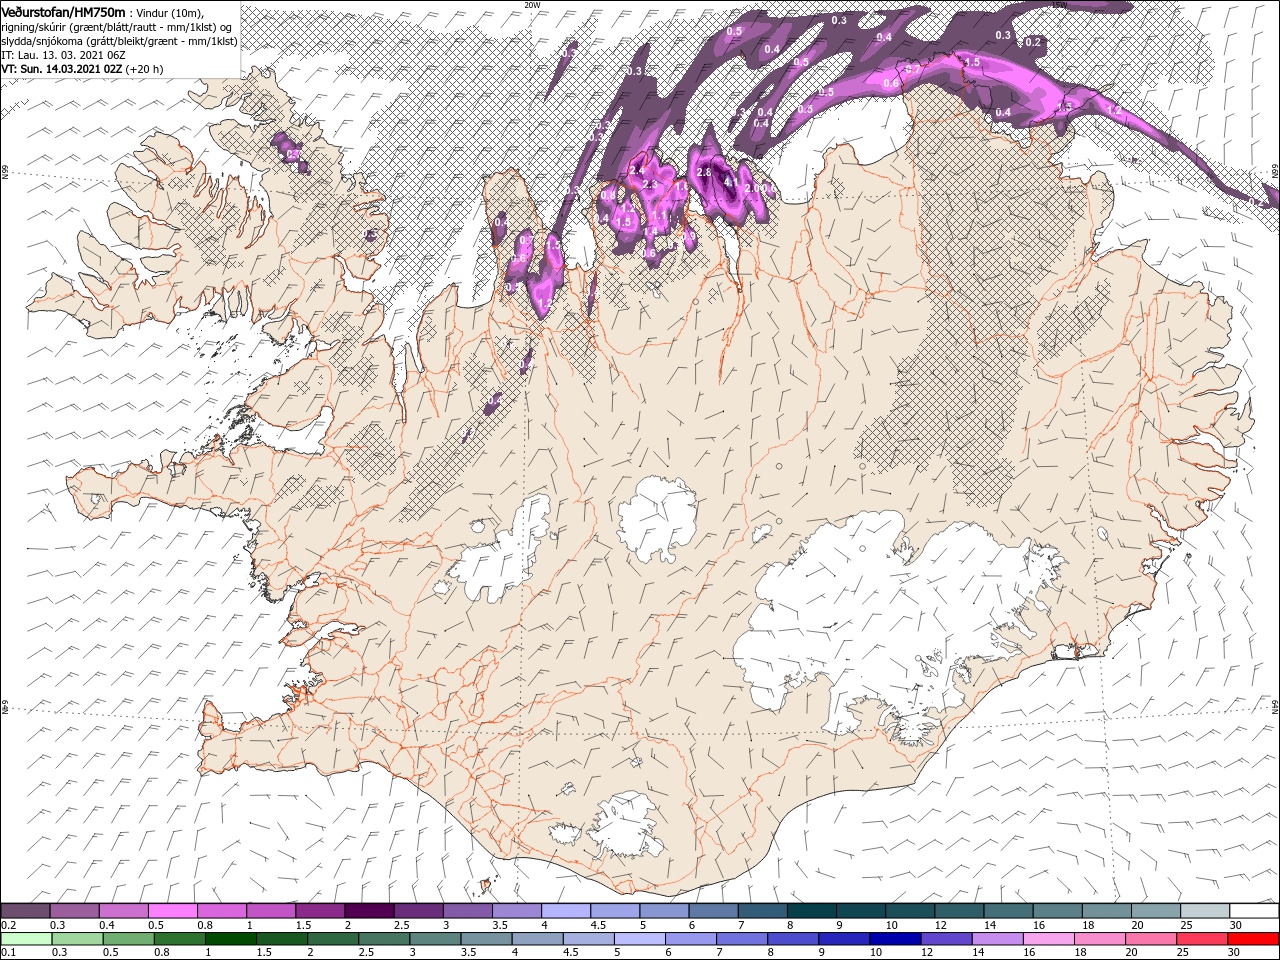Select top-row swatch between 4 and 4.5
The height and width of the screenshot is (960, 1280).
point(564,911)
